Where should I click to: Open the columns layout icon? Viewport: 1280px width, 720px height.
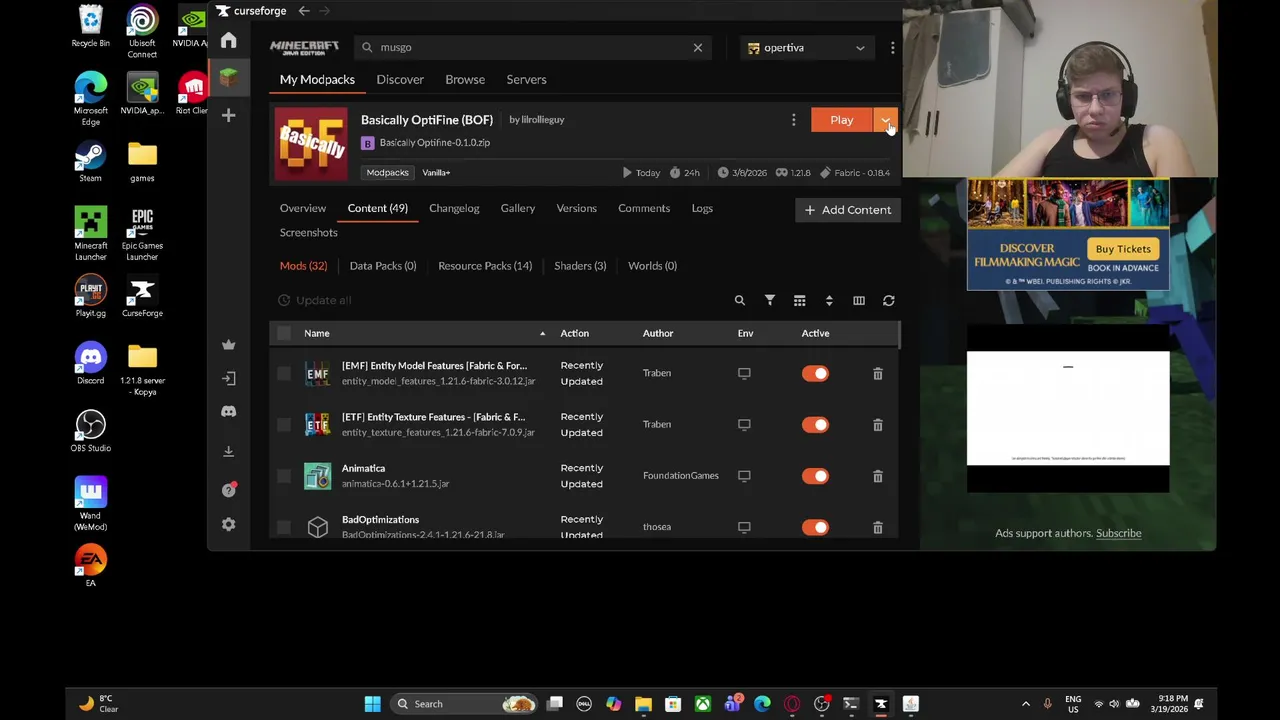pyautogui.click(x=859, y=300)
